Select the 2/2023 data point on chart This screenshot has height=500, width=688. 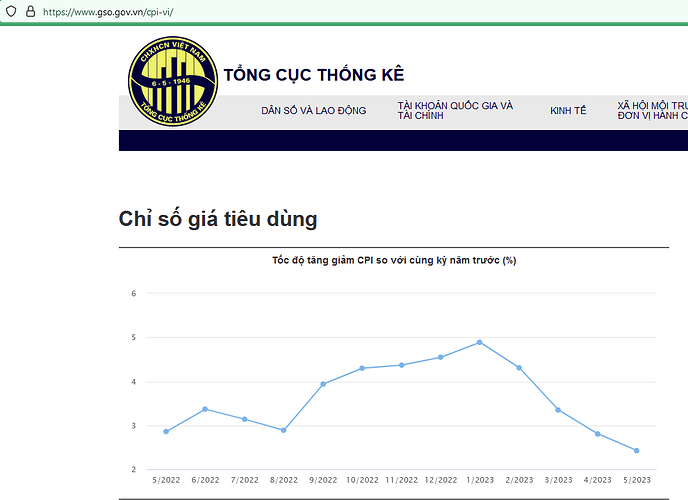click(519, 368)
